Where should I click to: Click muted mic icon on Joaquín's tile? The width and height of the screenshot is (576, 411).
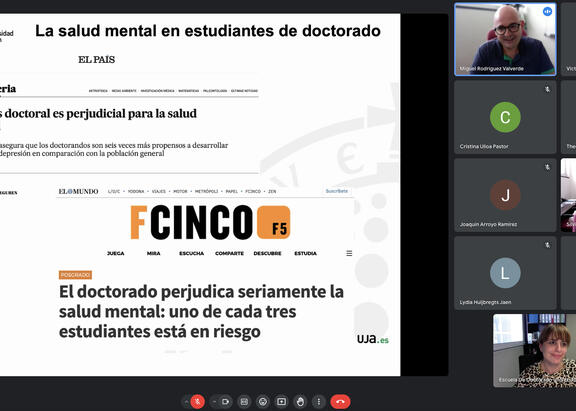[547, 167]
